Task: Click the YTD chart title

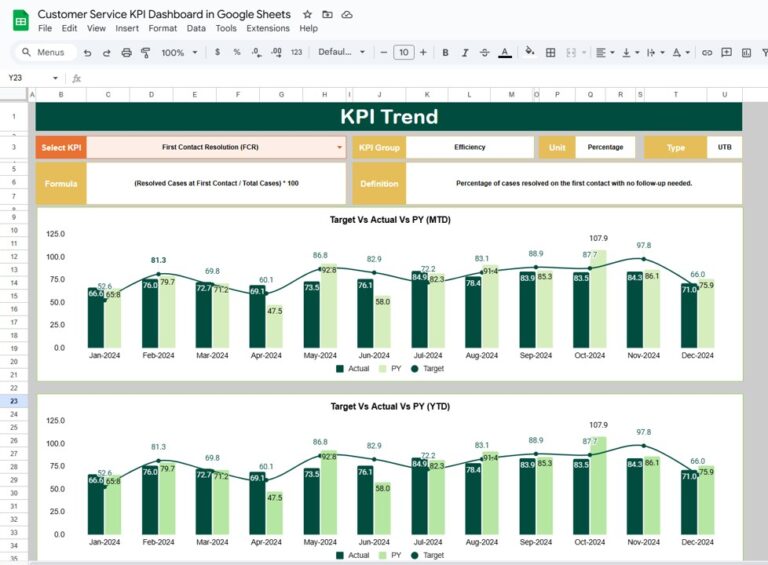Action: [390, 406]
